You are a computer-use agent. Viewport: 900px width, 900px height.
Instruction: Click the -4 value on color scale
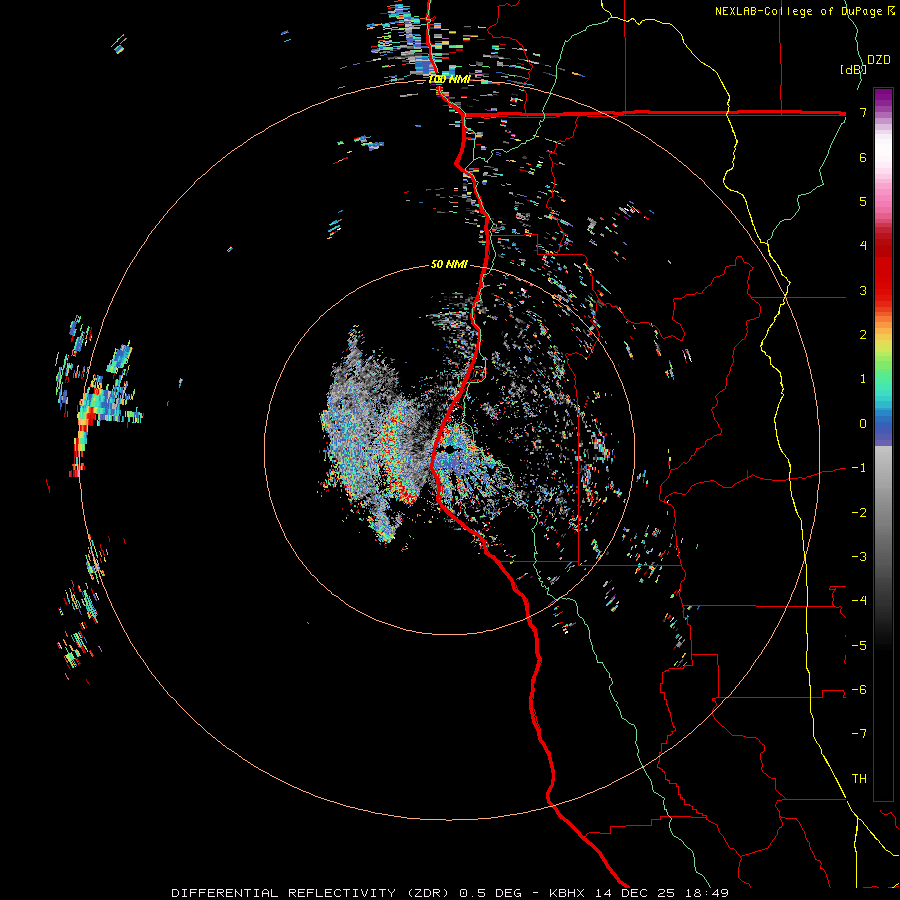[x=859, y=601]
